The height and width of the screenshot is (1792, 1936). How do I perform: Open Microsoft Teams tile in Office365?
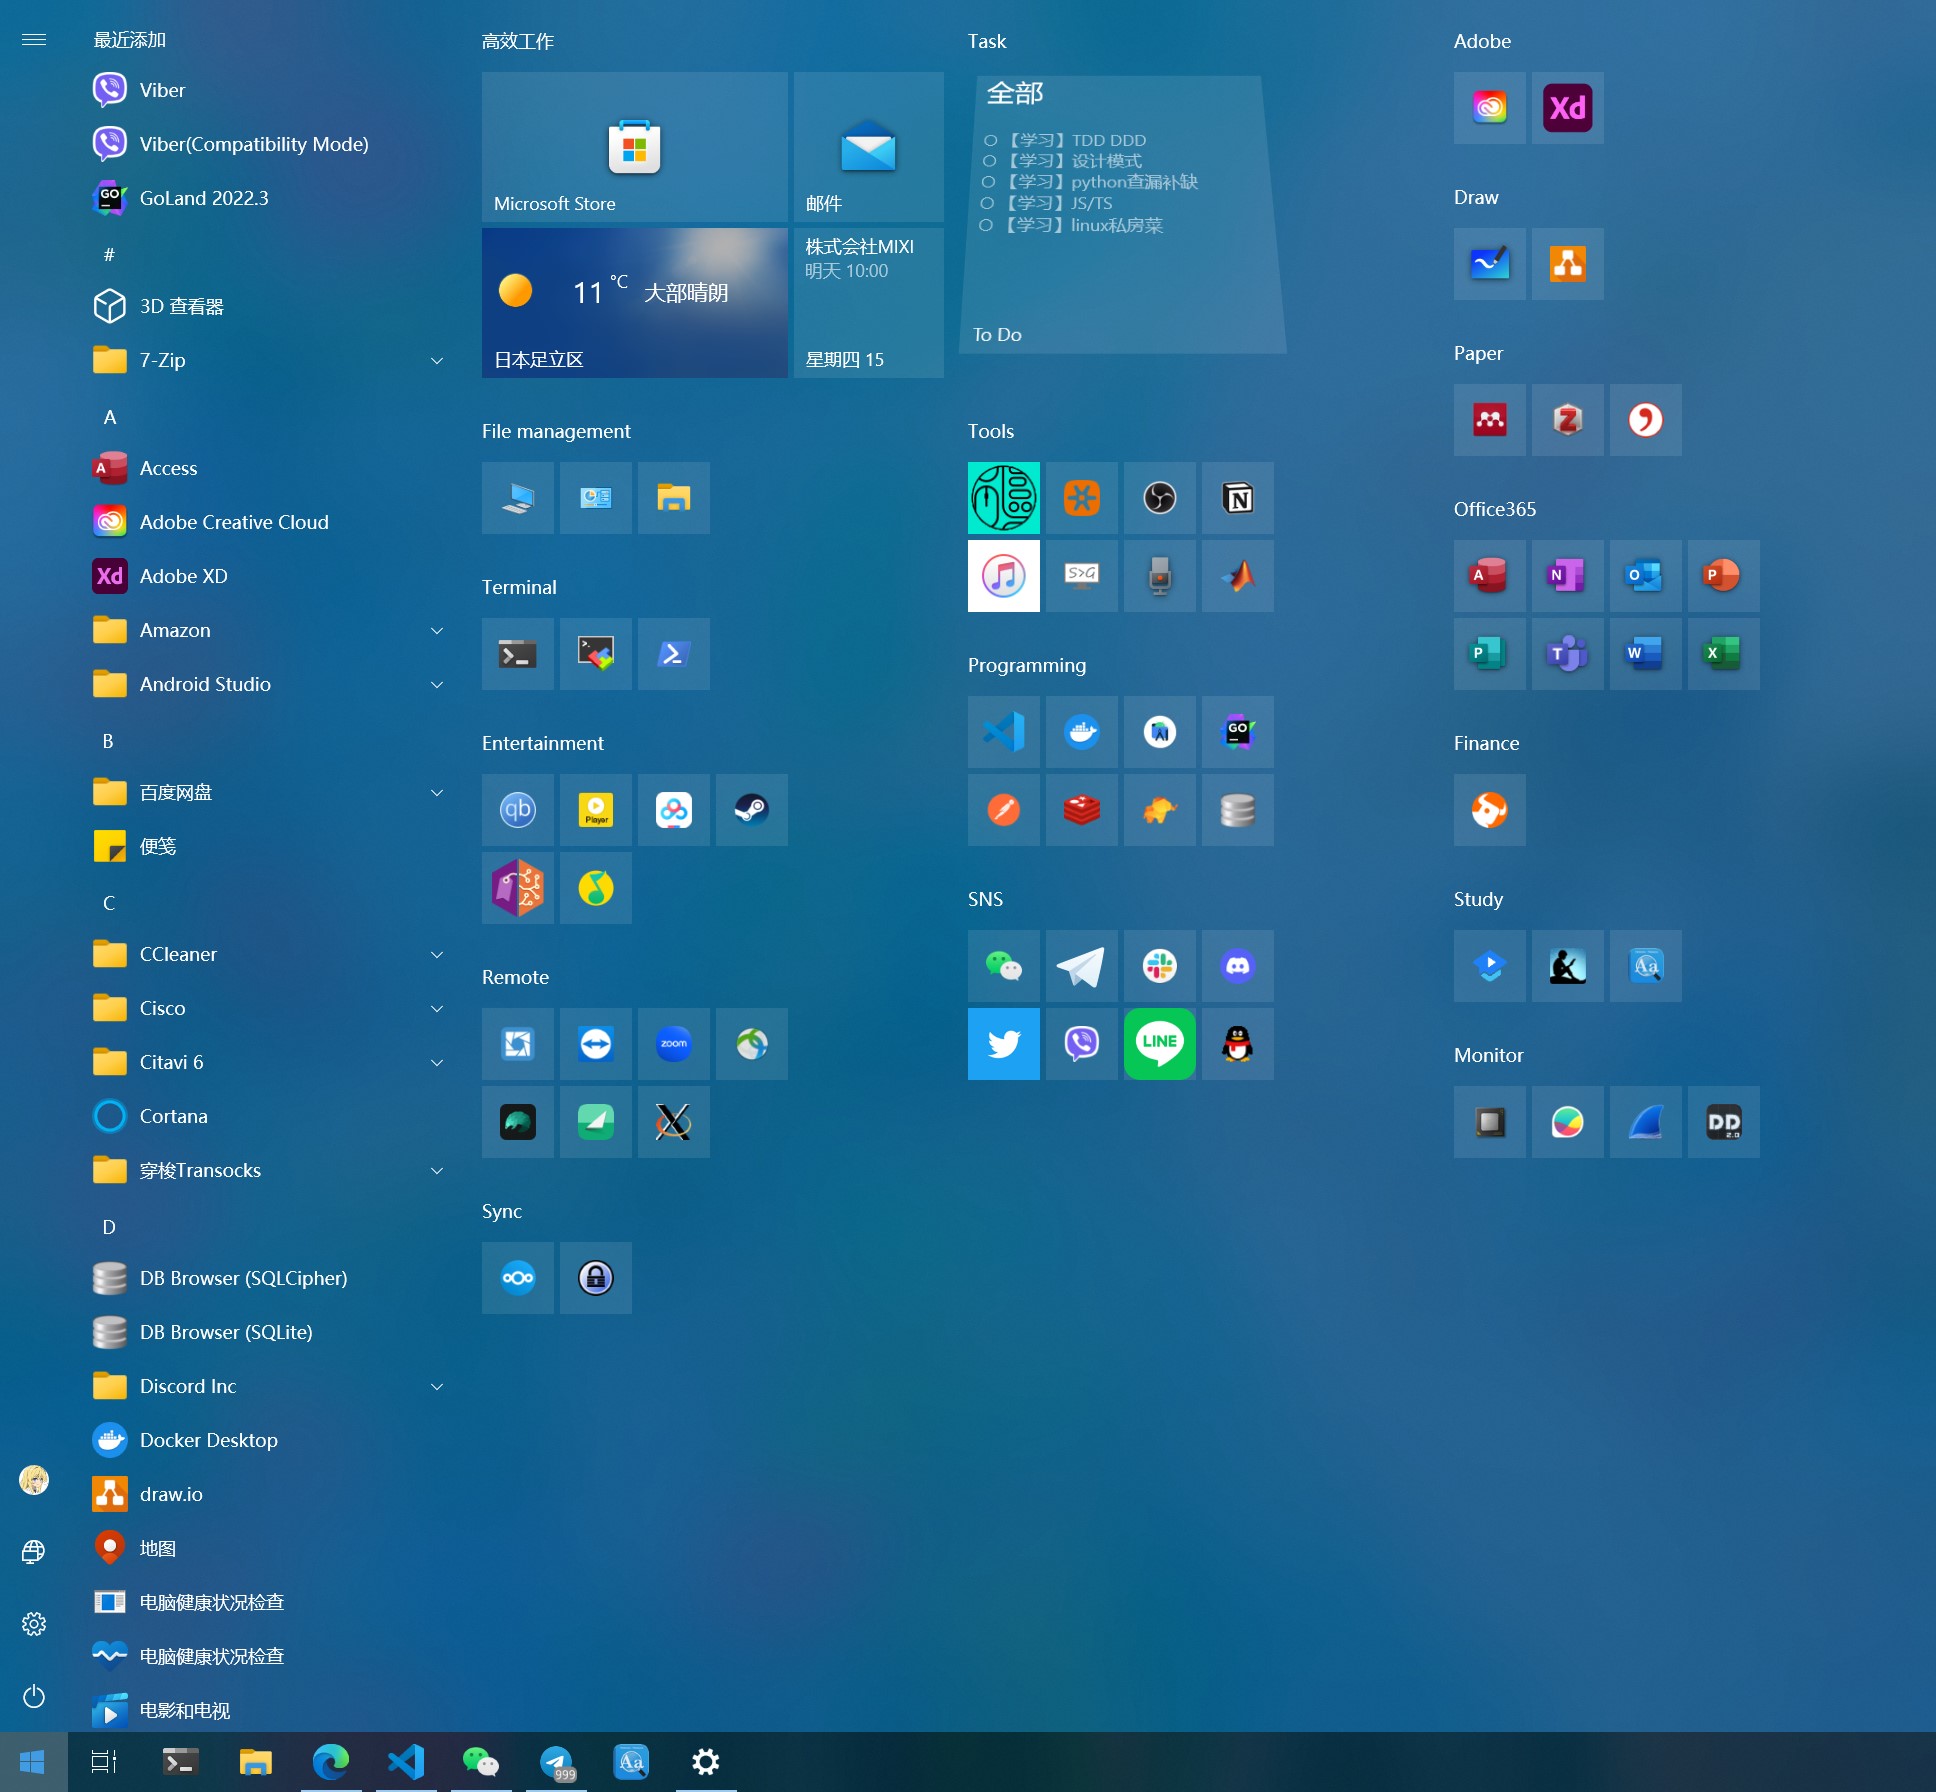click(1567, 654)
